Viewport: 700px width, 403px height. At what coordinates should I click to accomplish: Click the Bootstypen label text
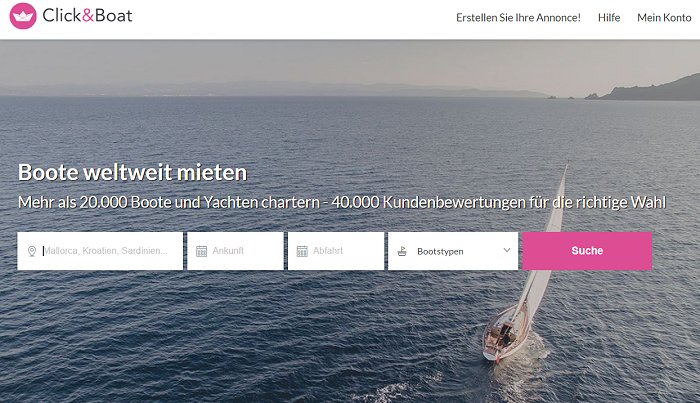click(x=440, y=251)
